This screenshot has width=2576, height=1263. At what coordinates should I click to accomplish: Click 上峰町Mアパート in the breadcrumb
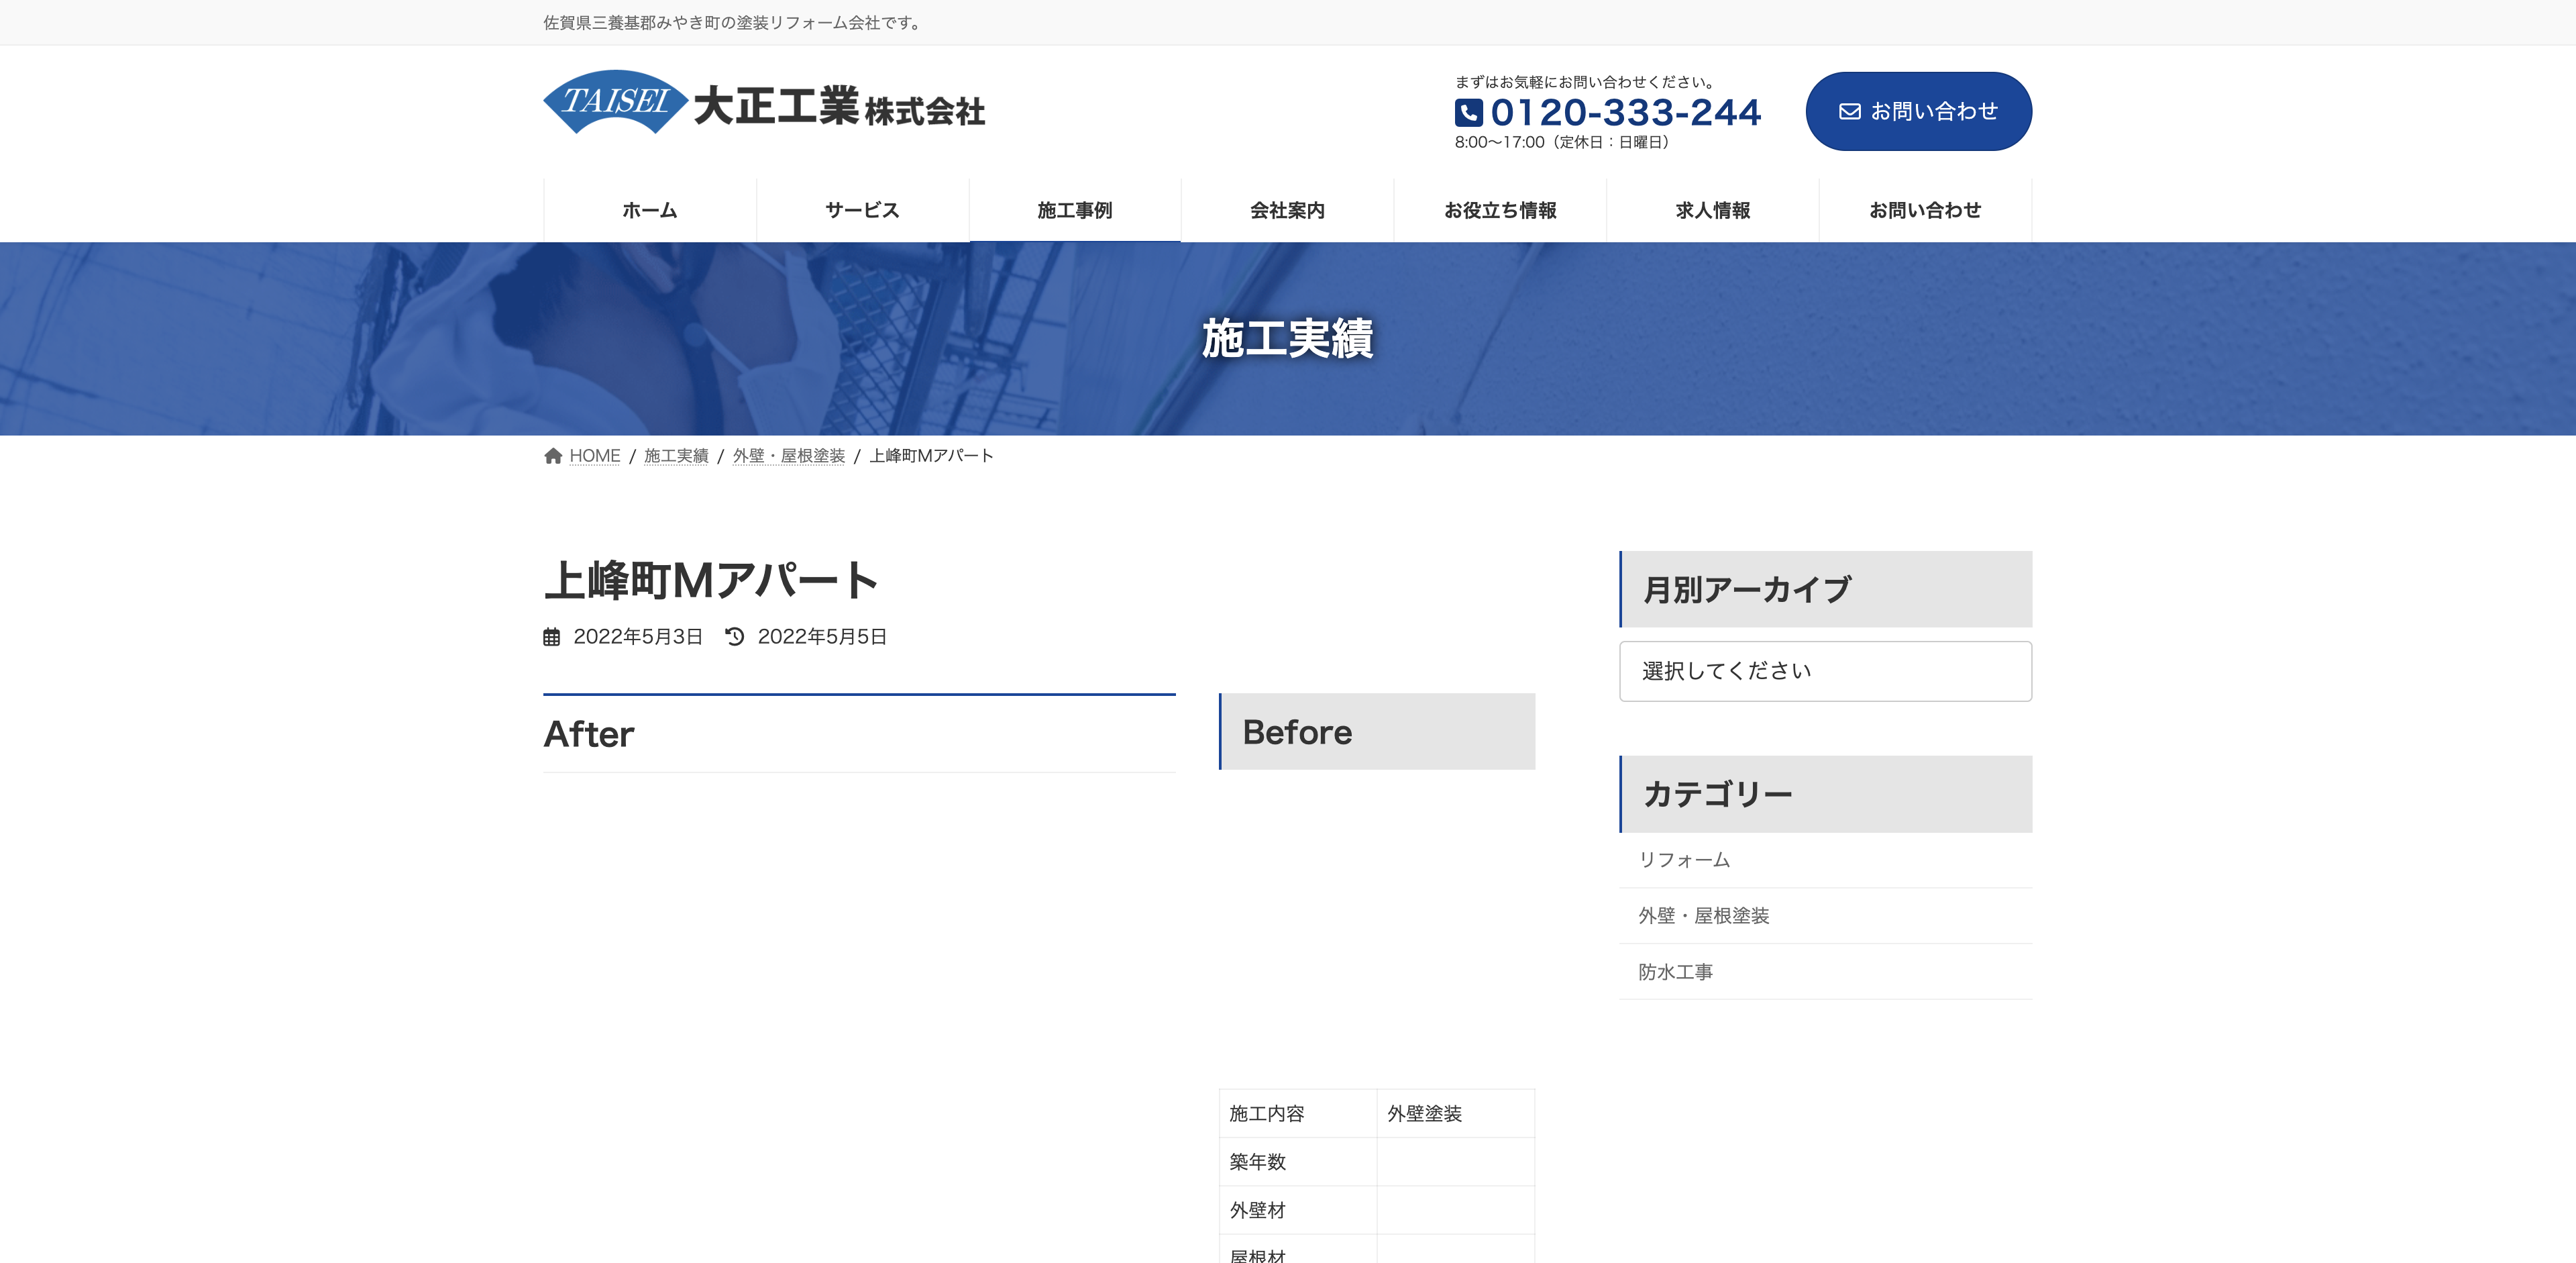[931, 456]
